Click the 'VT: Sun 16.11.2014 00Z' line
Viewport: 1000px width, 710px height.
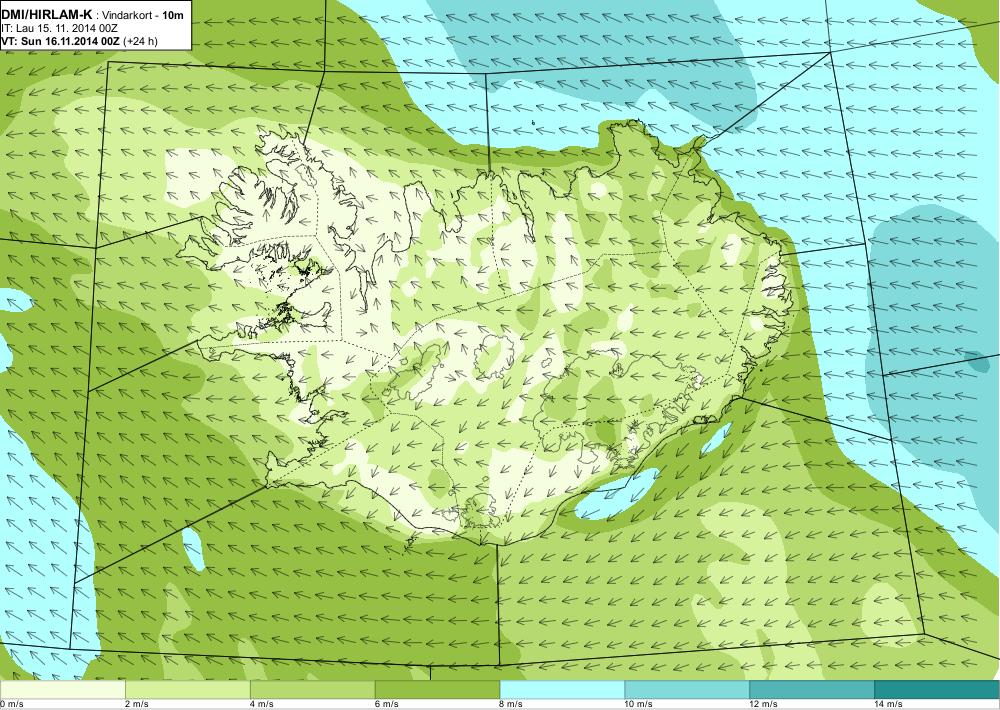click(79, 41)
